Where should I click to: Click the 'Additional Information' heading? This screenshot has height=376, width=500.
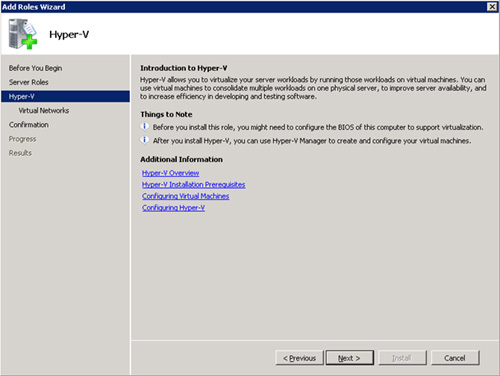click(181, 159)
